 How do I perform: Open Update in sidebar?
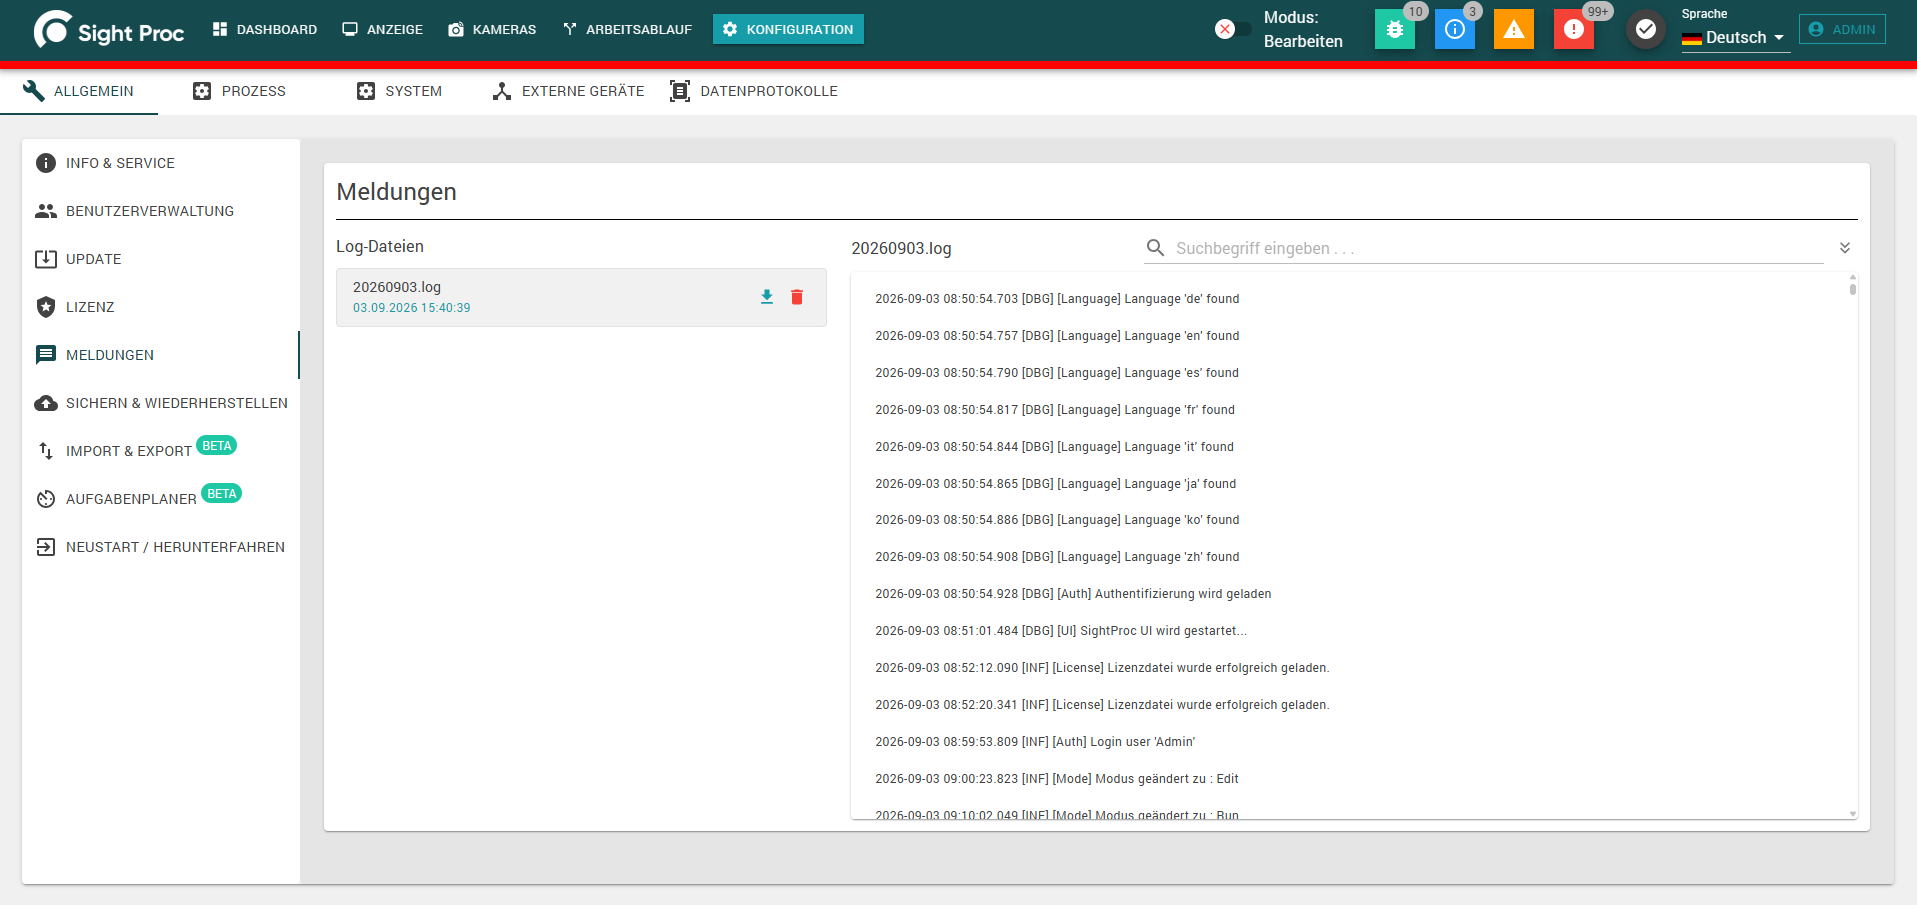161,259
